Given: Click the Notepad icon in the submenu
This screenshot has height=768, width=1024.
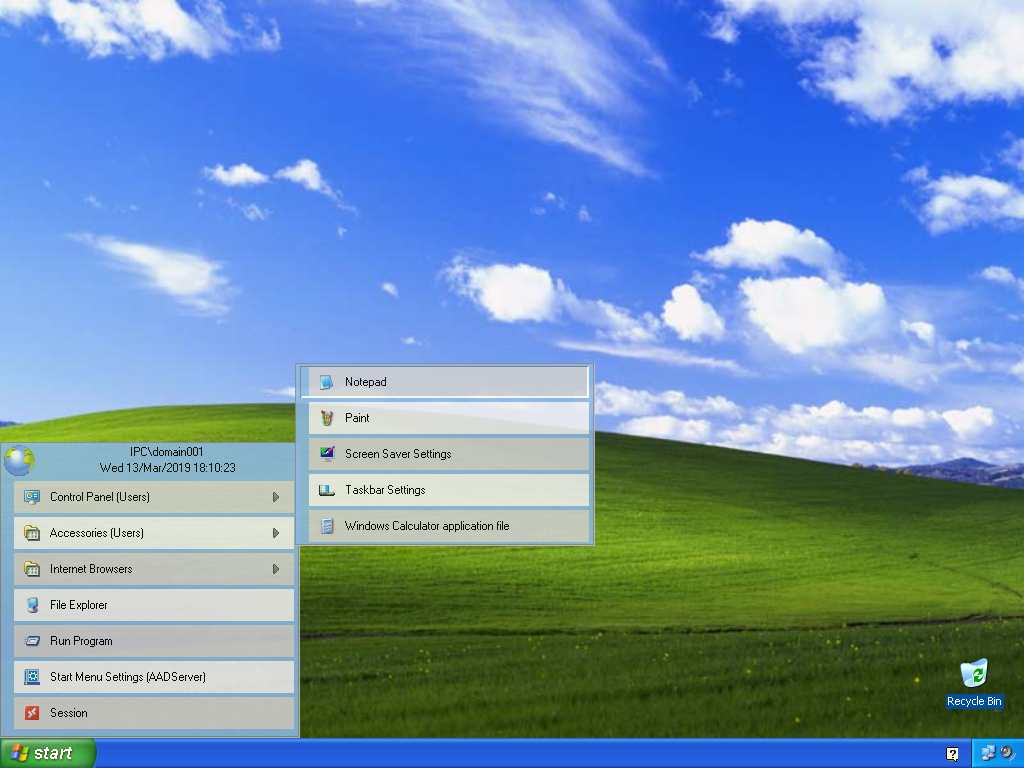Looking at the screenshot, I should (326, 382).
